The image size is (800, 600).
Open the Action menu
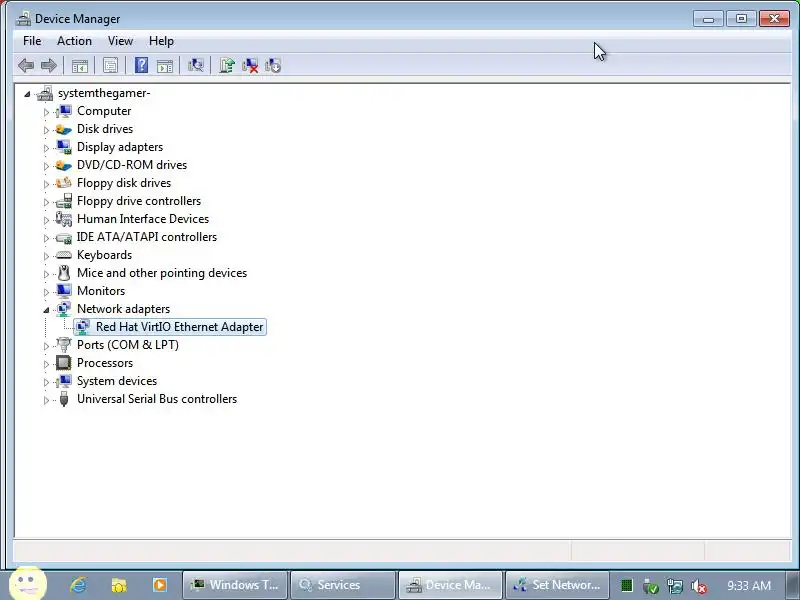pyautogui.click(x=74, y=41)
